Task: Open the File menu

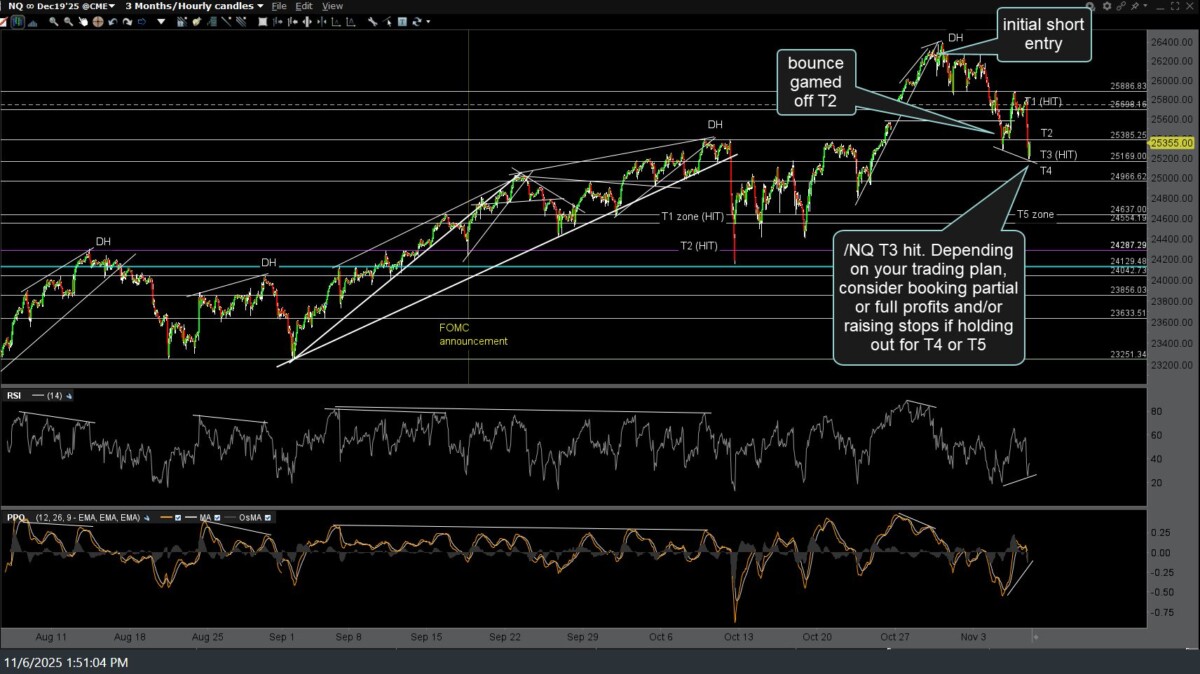Action: tap(280, 6)
